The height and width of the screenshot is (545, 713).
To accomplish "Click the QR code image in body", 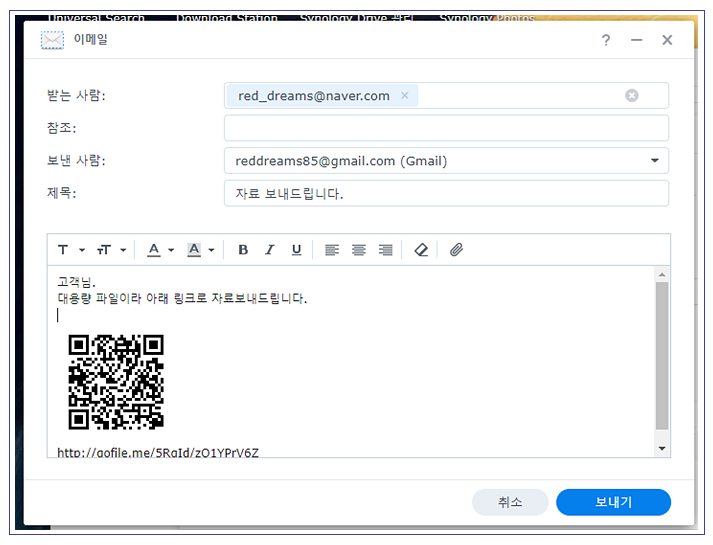I will [x=116, y=382].
